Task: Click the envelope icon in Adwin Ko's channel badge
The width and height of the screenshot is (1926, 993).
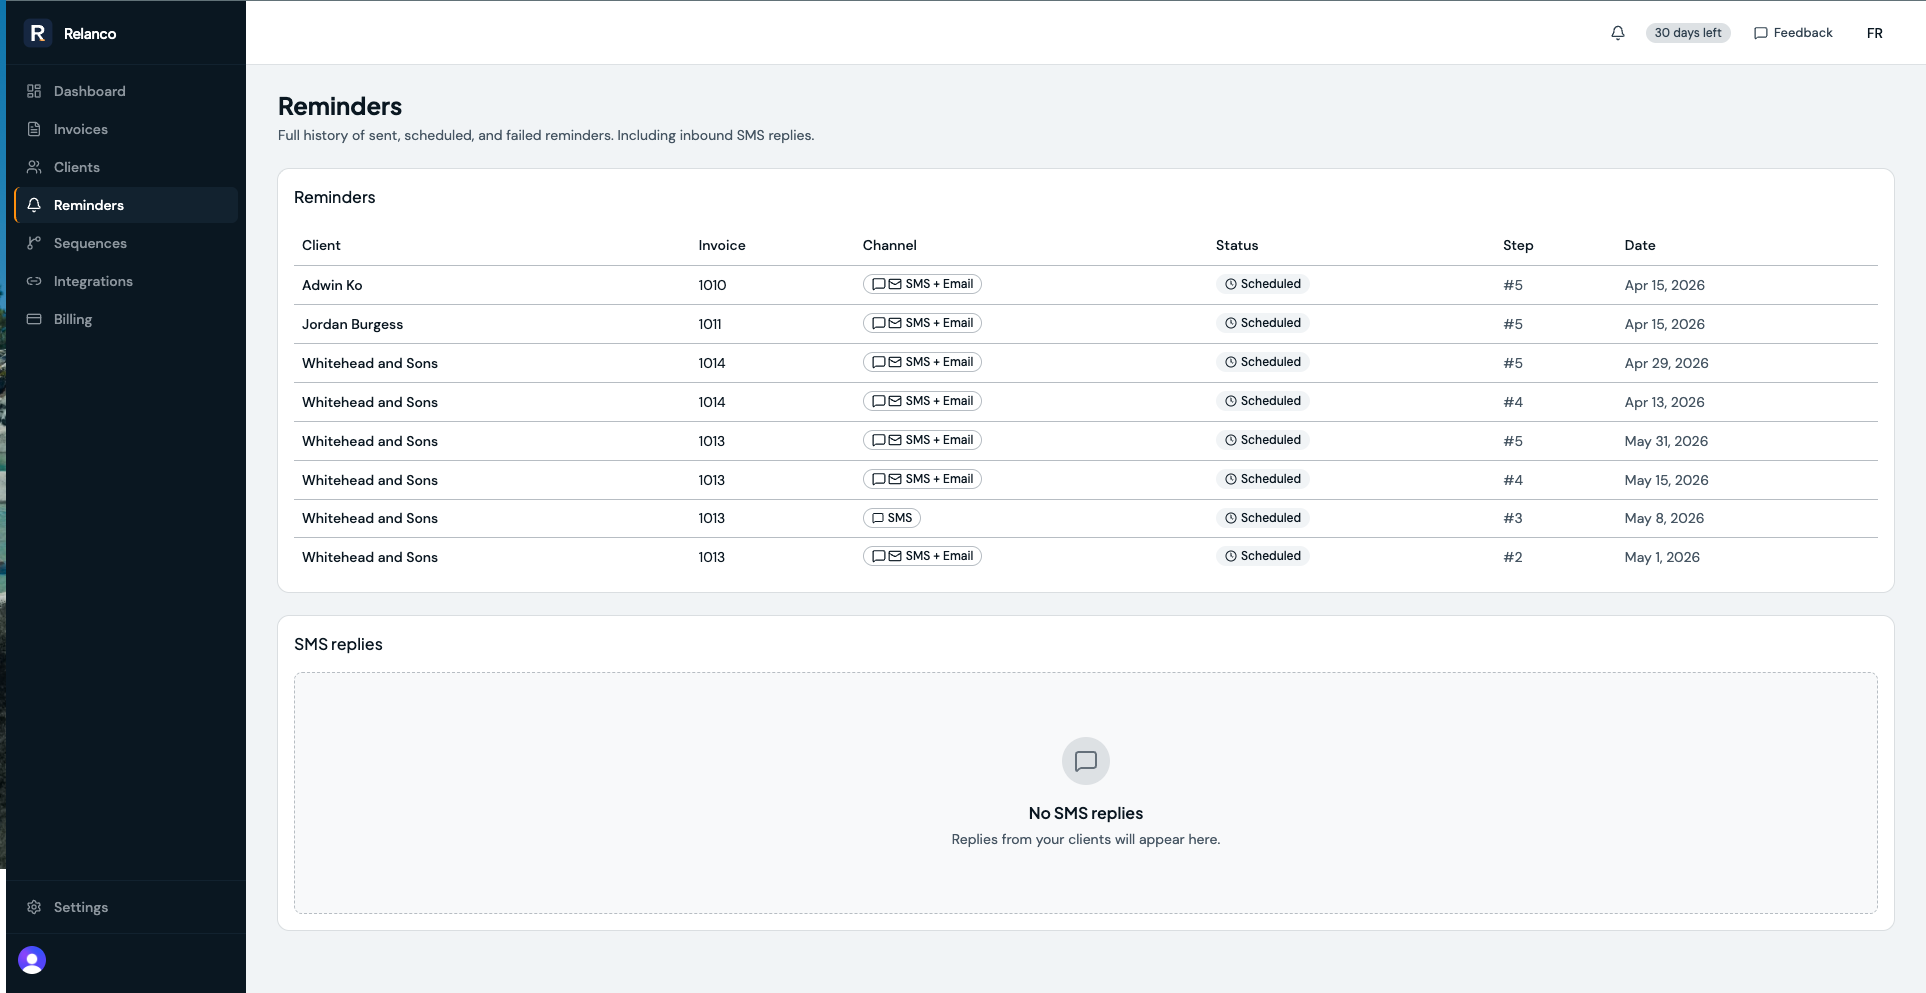Action: (x=895, y=284)
